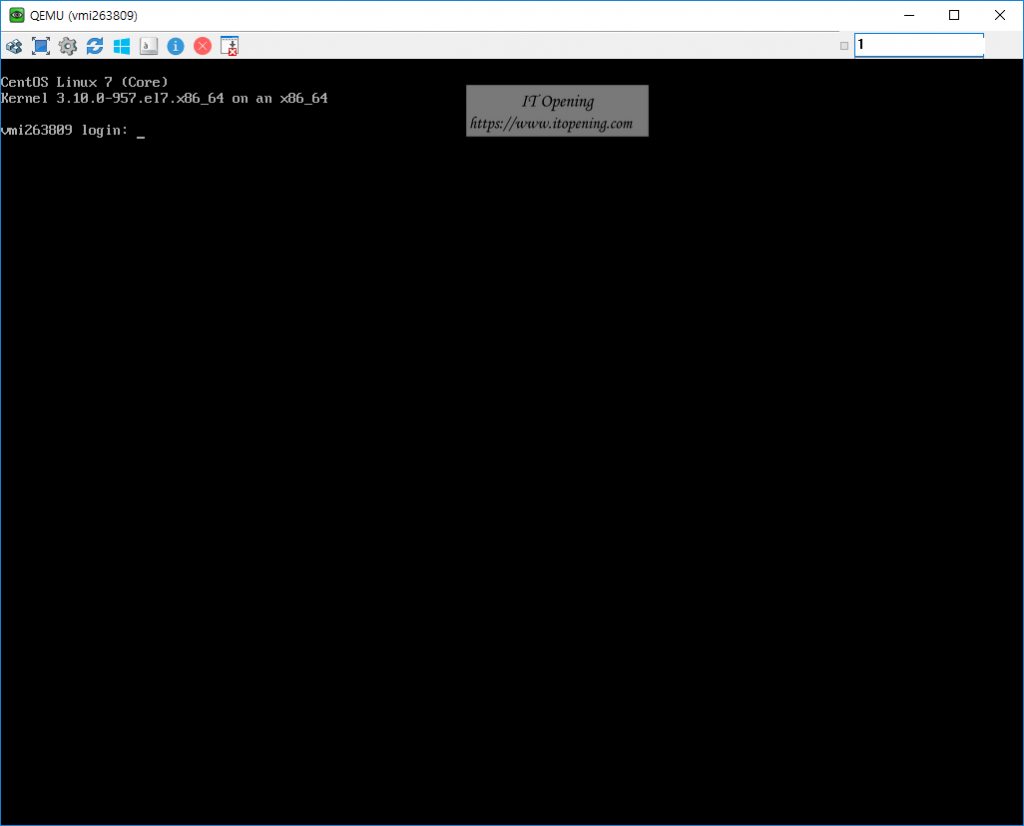1024x826 pixels.
Task: Click the window icon with red X
Action: click(230, 46)
